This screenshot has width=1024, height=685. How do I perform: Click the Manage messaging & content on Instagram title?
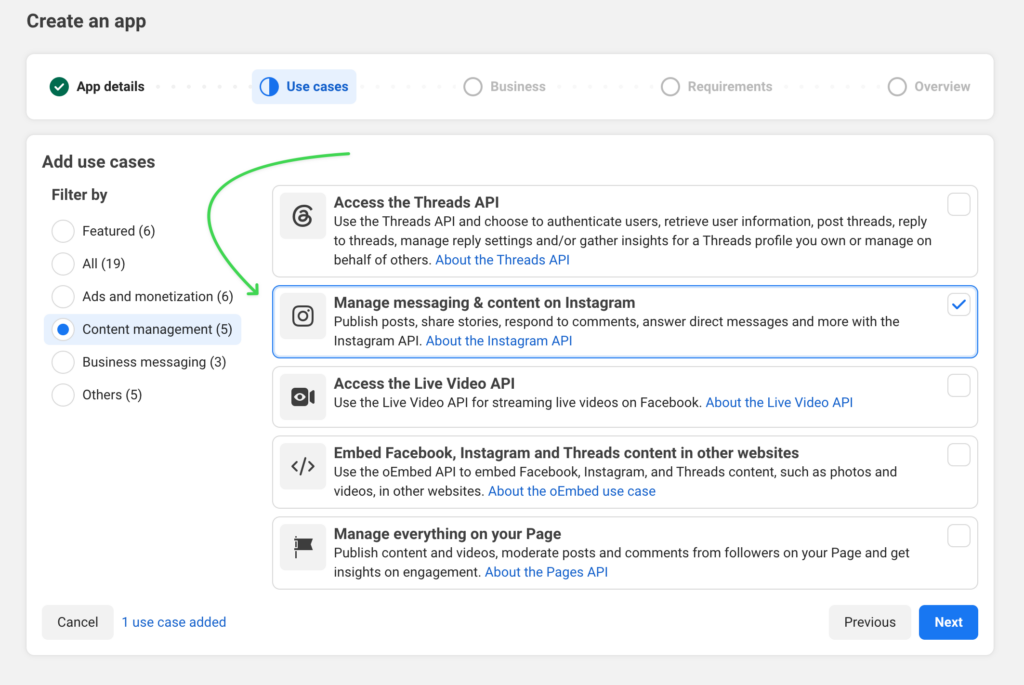[484, 303]
